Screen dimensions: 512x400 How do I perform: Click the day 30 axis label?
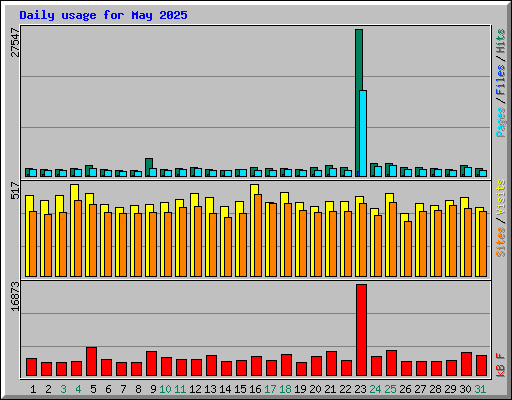pos(465,389)
